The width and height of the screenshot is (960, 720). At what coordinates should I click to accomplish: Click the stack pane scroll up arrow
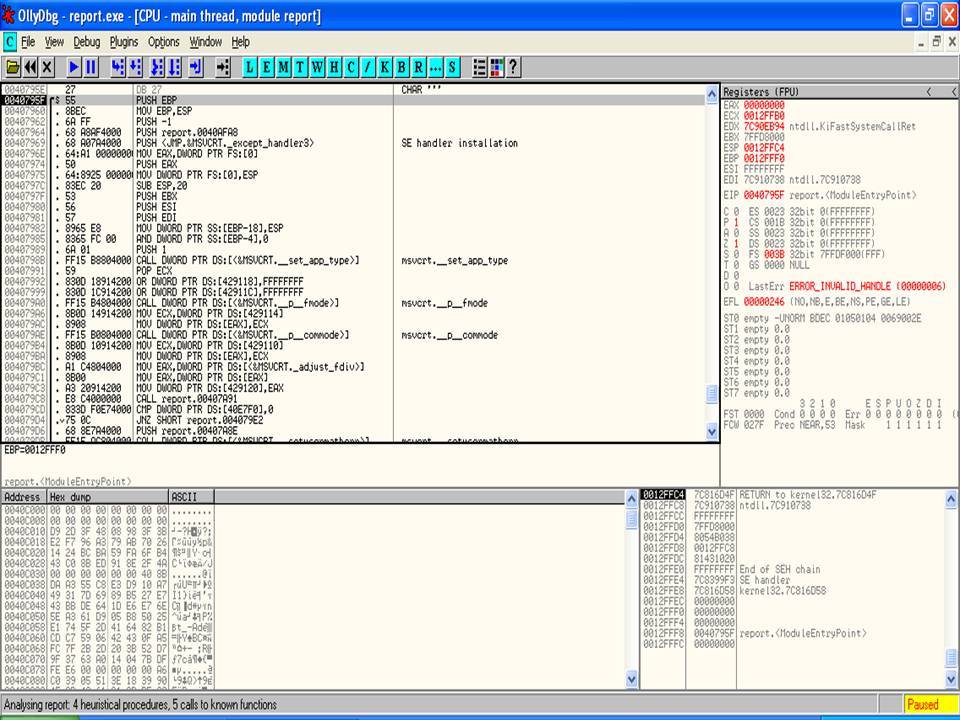coord(951,499)
